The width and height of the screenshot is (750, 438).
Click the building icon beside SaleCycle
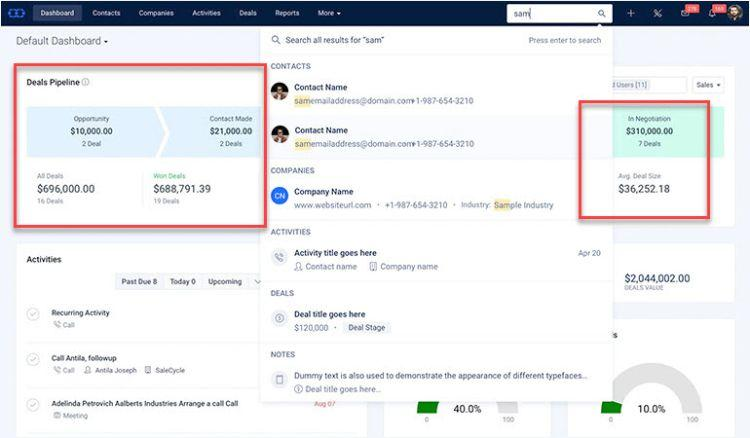148,370
